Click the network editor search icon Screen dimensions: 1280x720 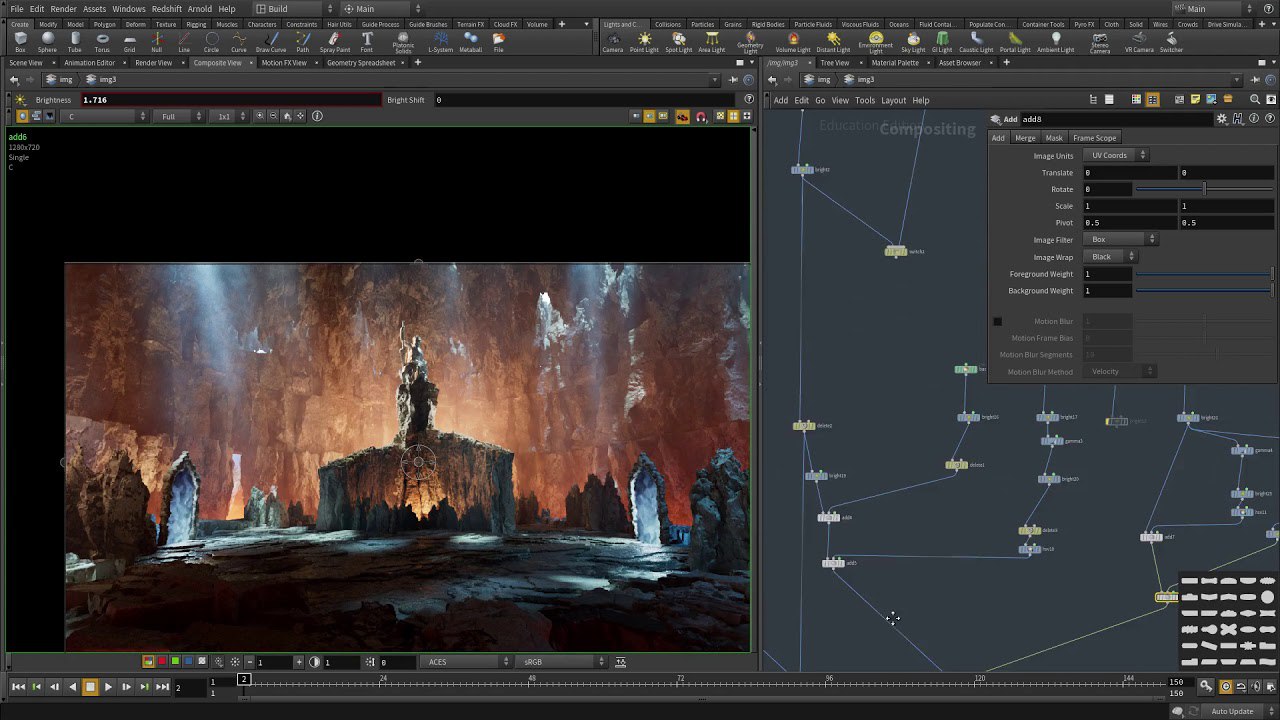click(x=1255, y=100)
